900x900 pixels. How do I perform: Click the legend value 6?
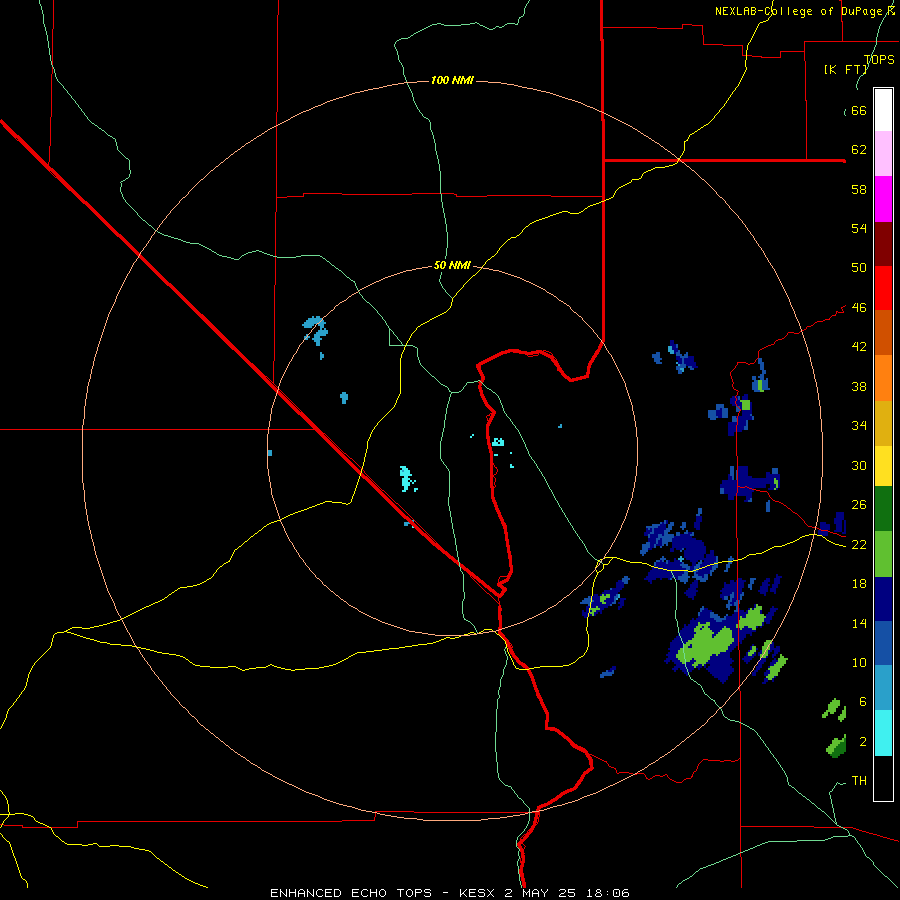click(863, 701)
